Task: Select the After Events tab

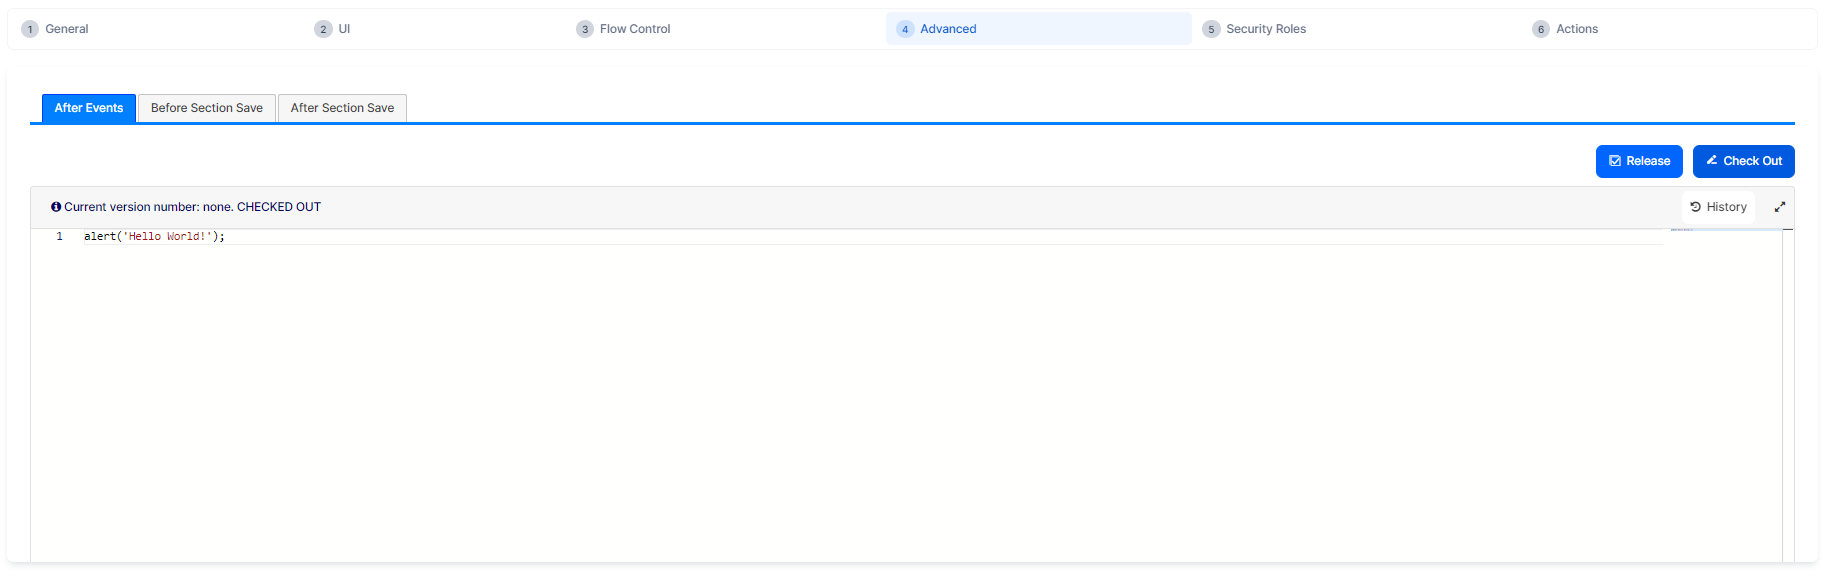Action: point(88,108)
